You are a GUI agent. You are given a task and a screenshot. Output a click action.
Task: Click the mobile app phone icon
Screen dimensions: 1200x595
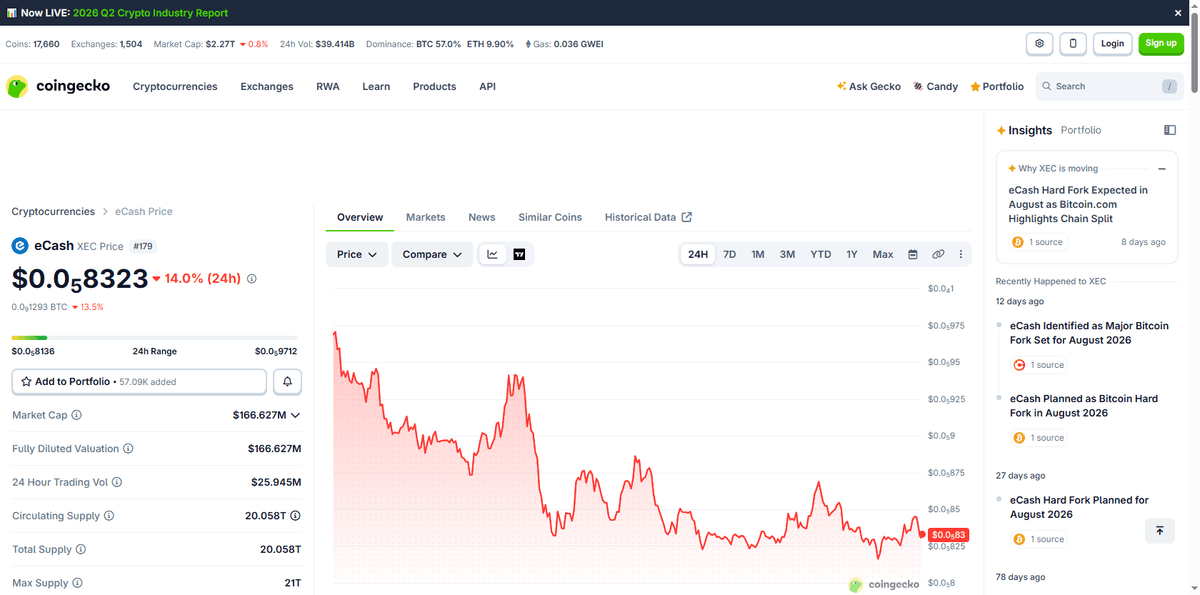1073,44
